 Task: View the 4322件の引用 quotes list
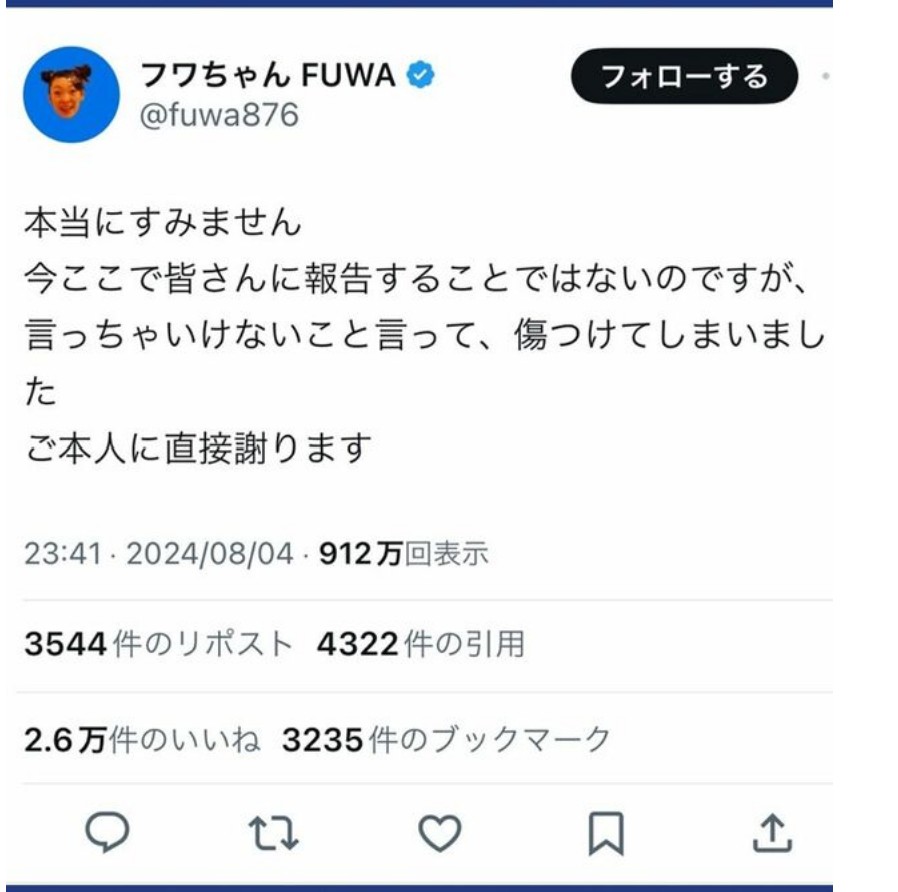[x=421, y=644]
